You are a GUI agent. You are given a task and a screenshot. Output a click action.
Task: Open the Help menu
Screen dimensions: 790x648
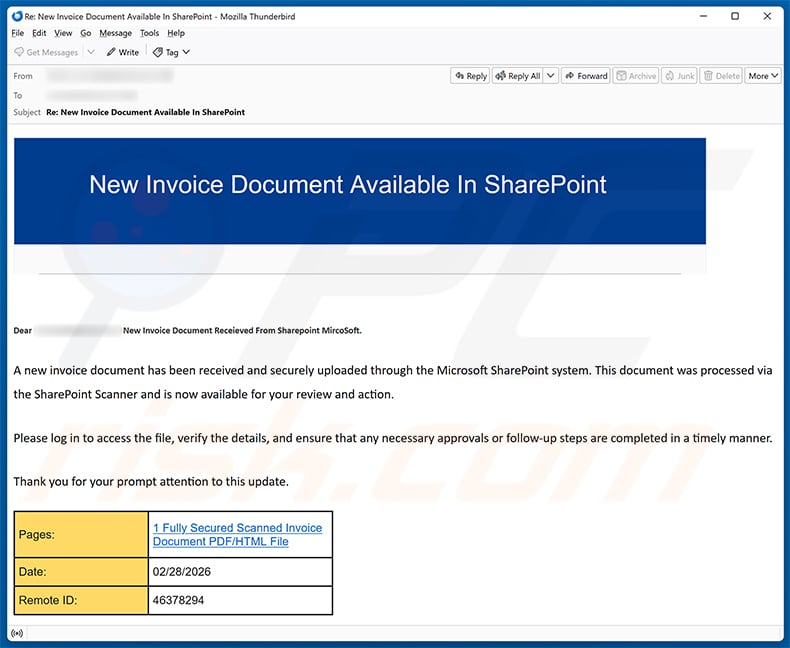176,33
